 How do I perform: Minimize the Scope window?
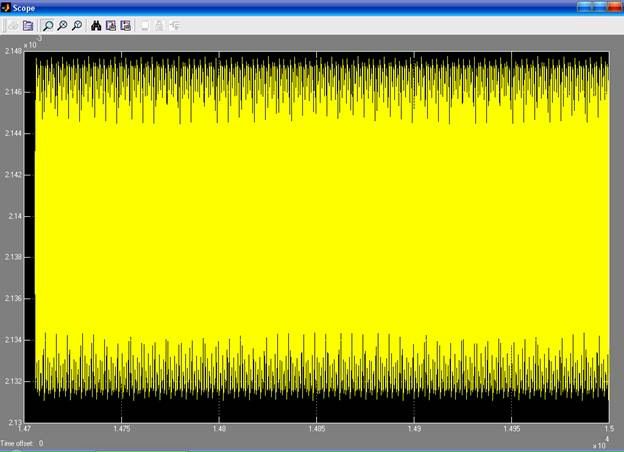[x=583, y=7]
